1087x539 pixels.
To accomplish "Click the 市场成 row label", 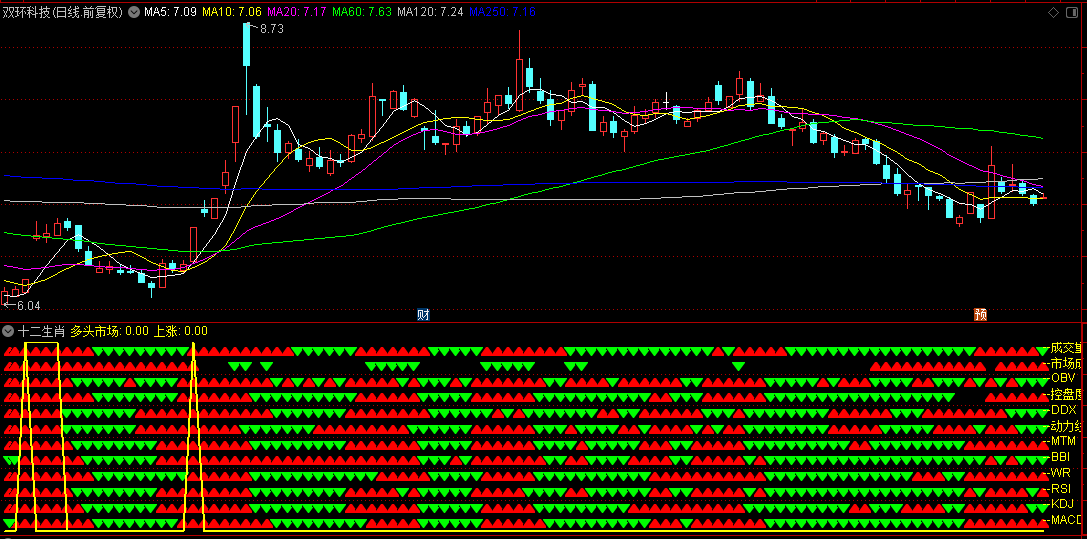I will (x=1066, y=363).
